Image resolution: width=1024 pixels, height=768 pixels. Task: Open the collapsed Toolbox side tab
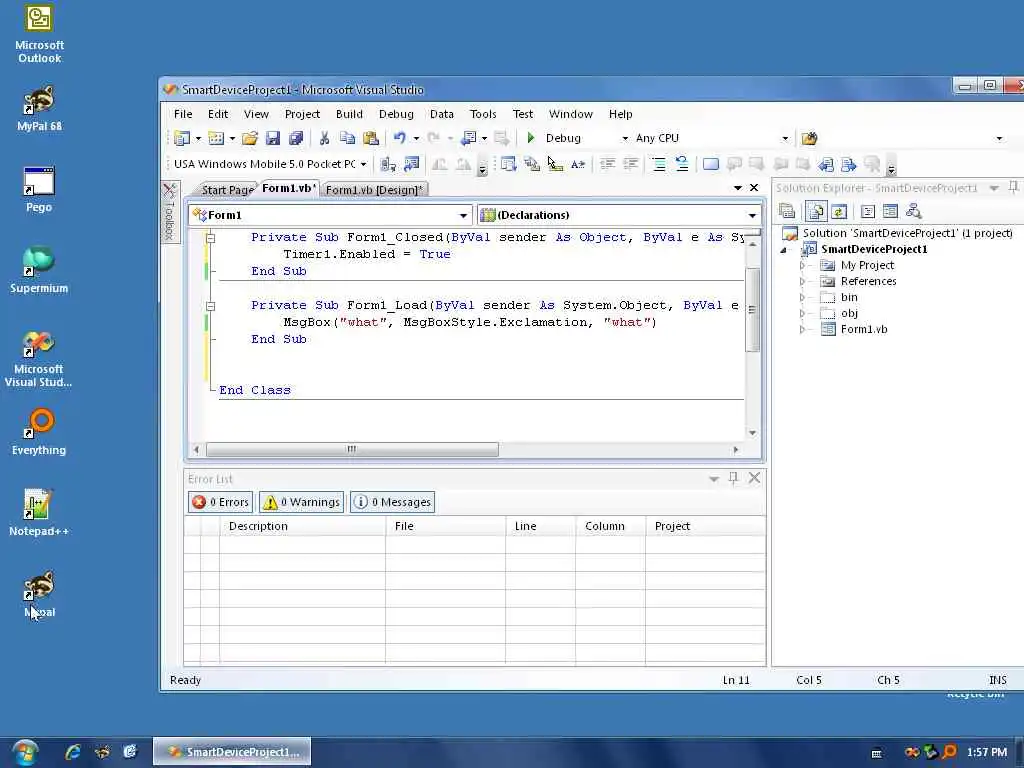tap(170, 212)
